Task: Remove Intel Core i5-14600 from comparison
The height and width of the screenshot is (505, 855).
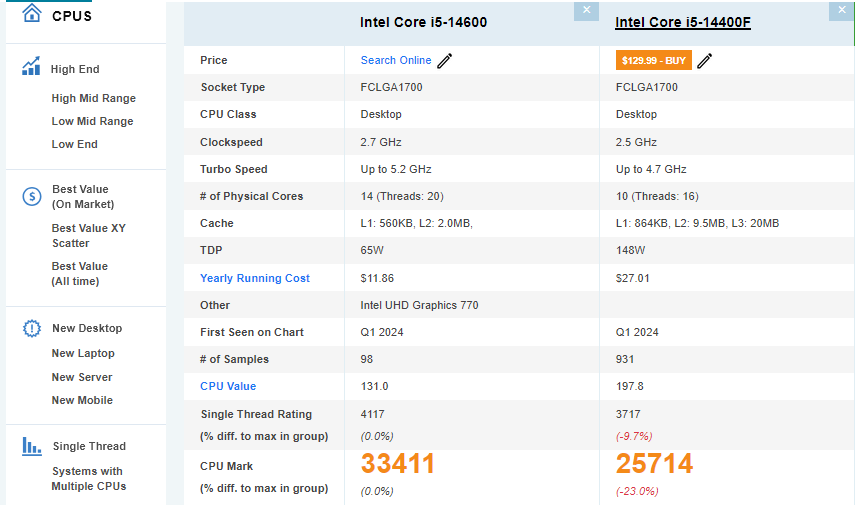Action: (586, 10)
